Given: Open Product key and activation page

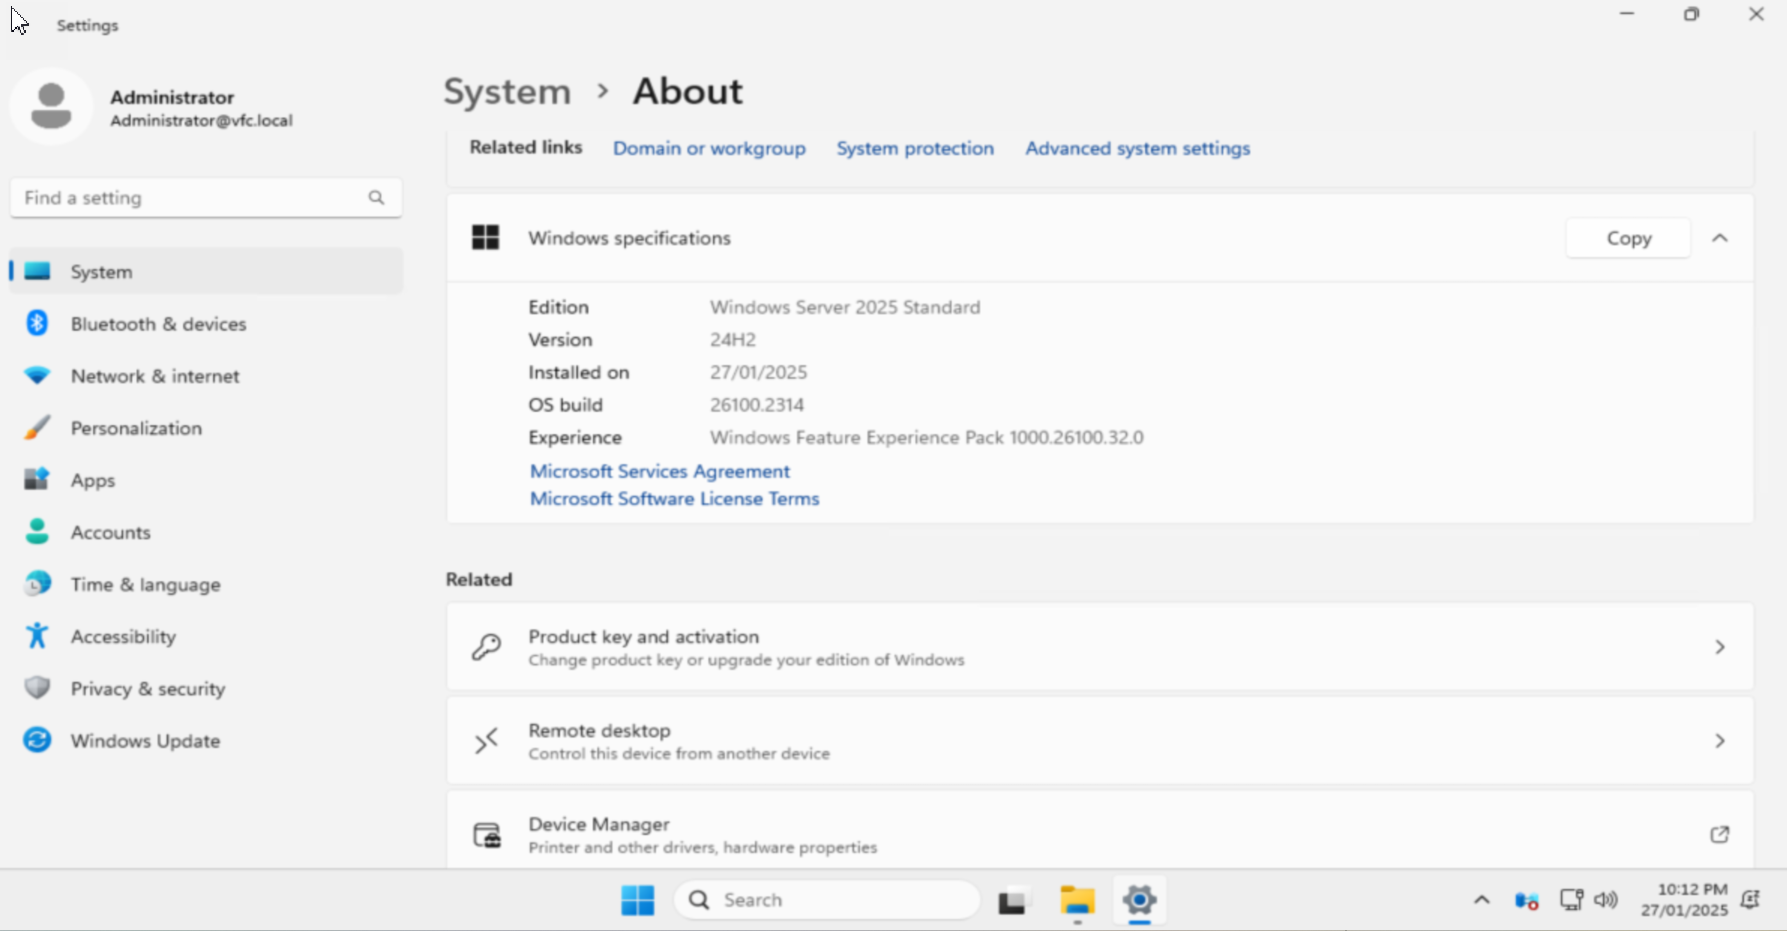Looking at the screenshot, I should (x=1099, y=647).
